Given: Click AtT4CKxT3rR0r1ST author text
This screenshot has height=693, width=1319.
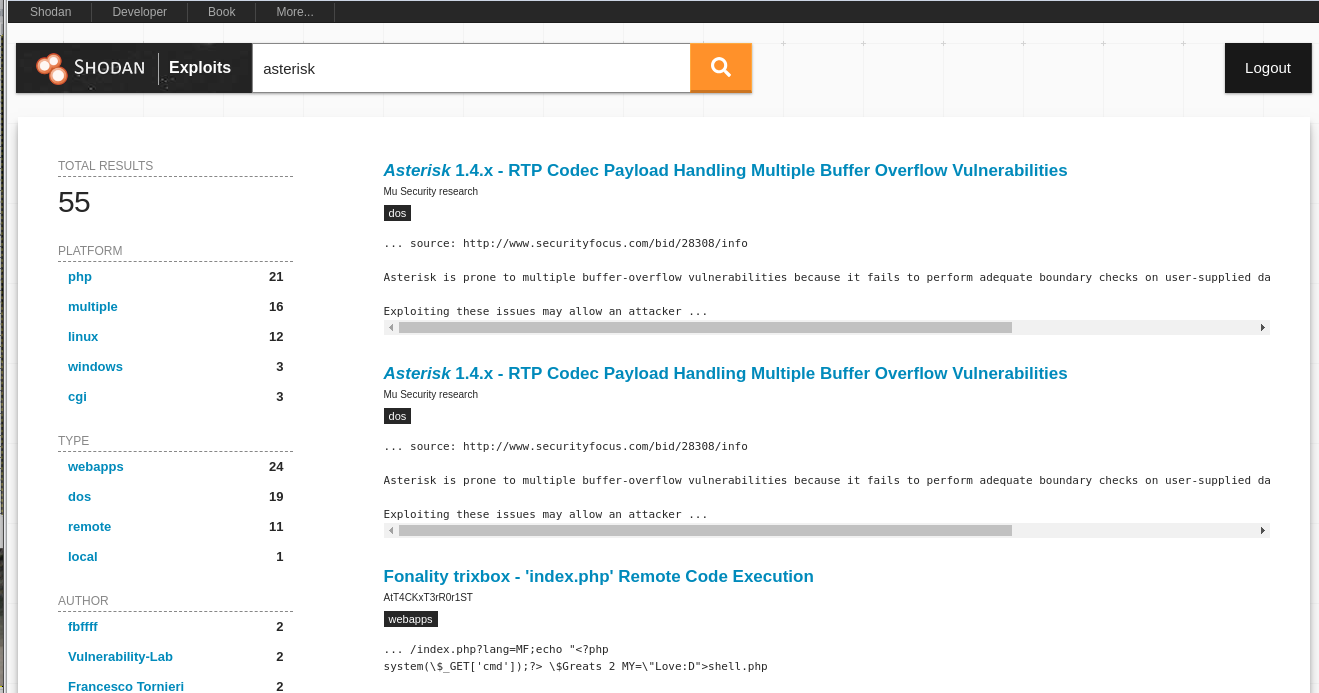Looking at the screenshot, I should coord(428,597).
